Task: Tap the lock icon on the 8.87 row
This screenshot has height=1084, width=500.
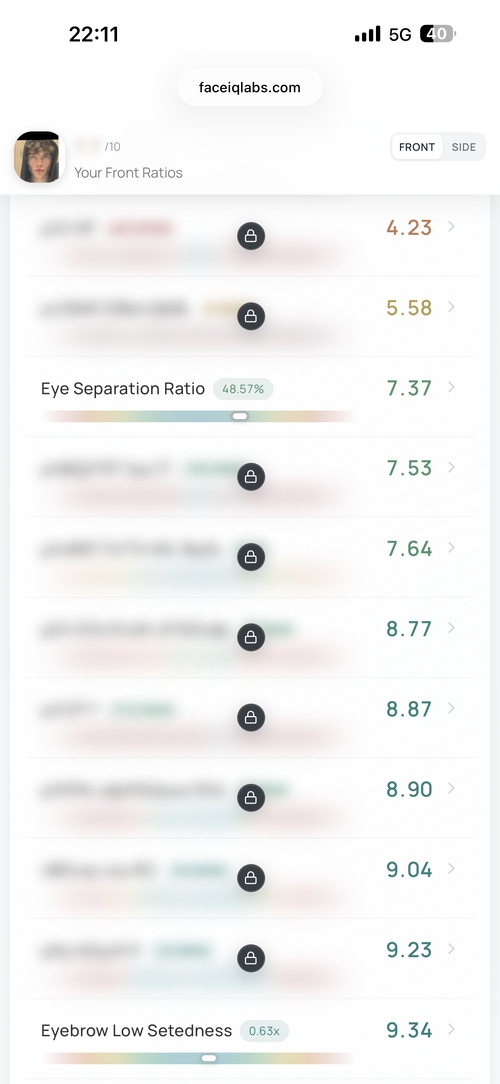Action: click(251, 718)
